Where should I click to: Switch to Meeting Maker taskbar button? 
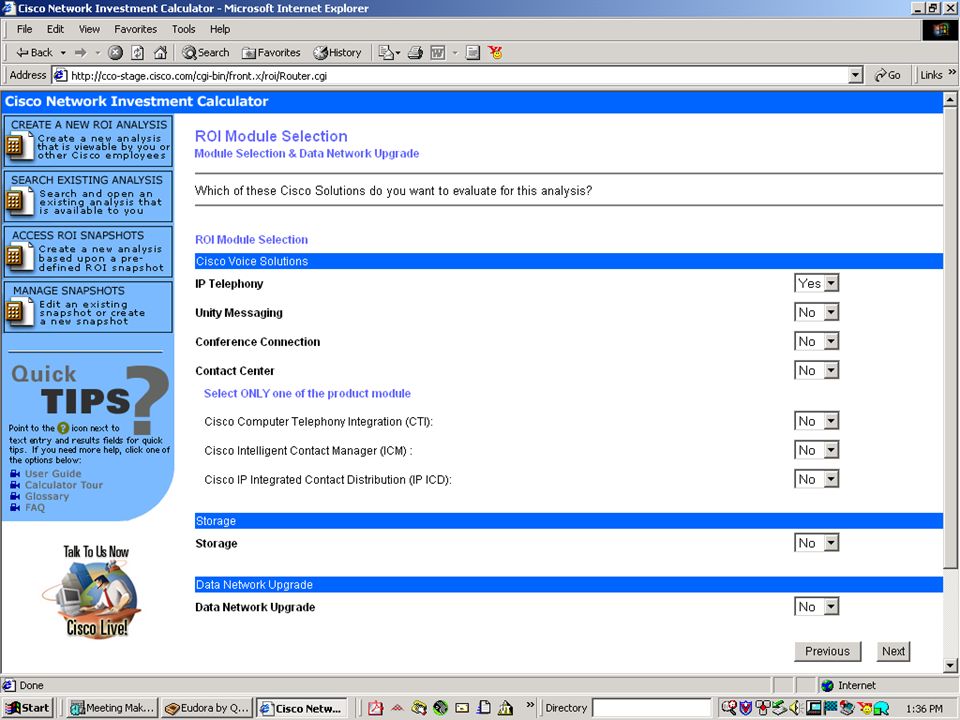113,708
